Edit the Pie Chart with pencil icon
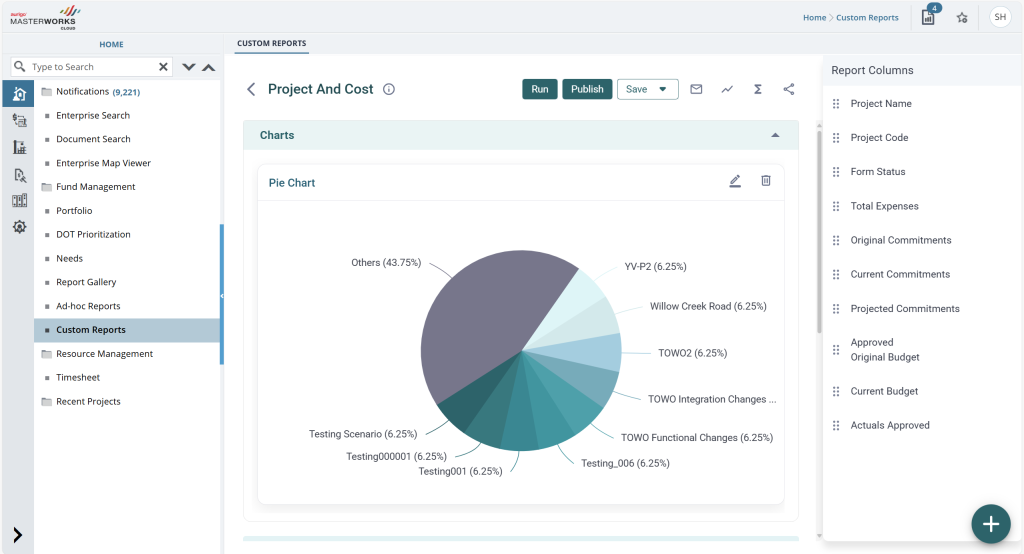 point(735,181)
